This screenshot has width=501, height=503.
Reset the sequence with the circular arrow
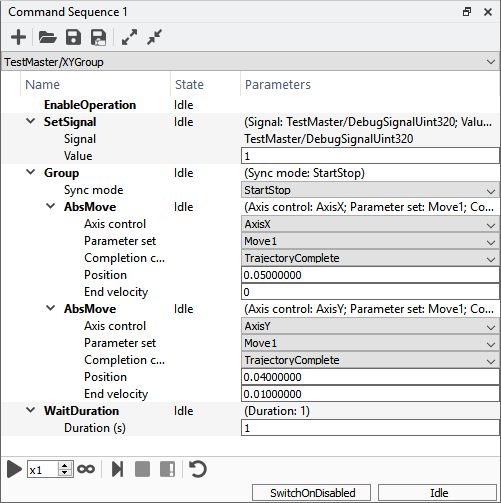pos(198,469)
